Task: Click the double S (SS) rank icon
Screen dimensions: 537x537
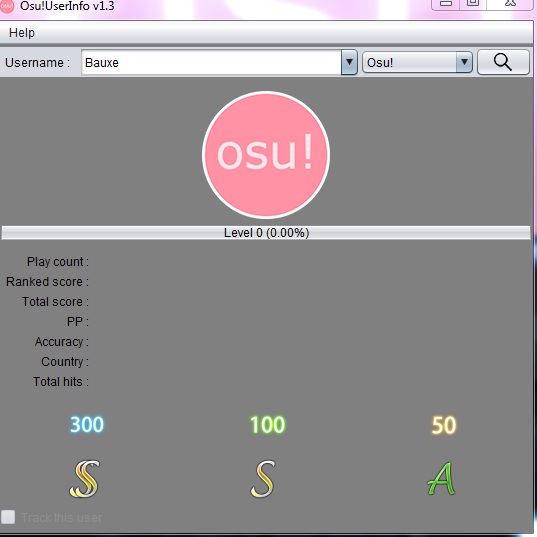Action: (85, 478)
